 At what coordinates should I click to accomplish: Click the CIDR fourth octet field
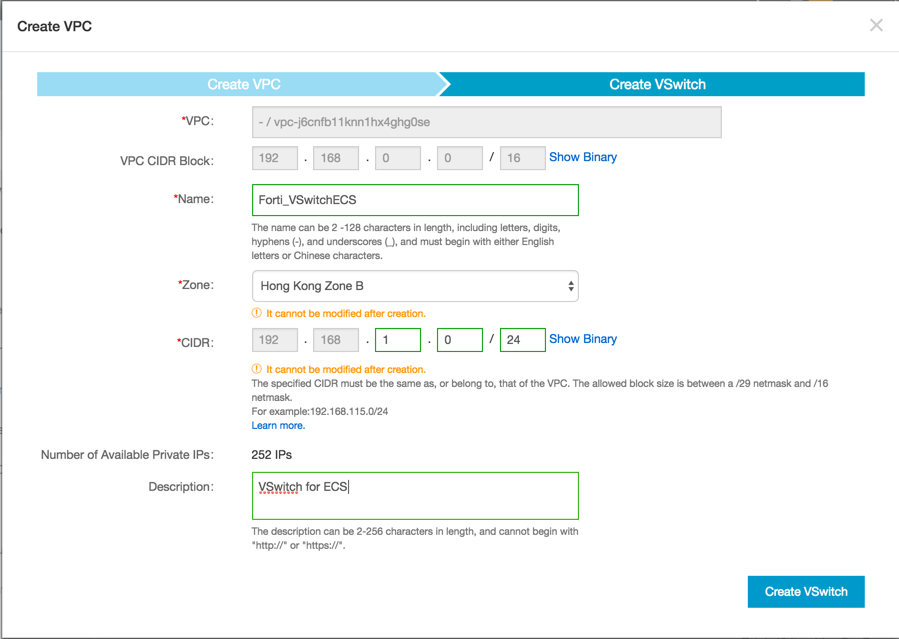point(460,340)
